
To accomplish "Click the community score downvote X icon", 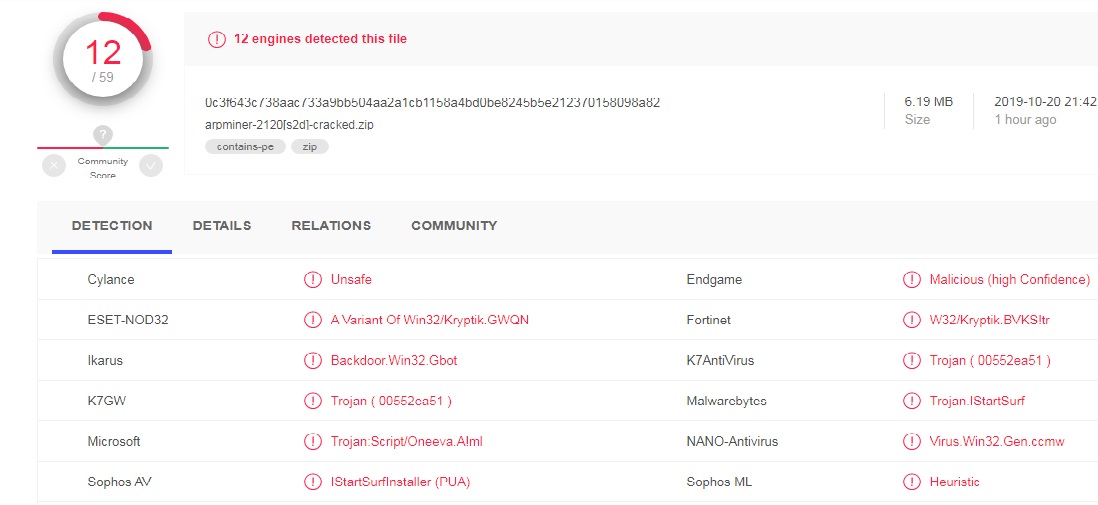I will tap(54, 166).
